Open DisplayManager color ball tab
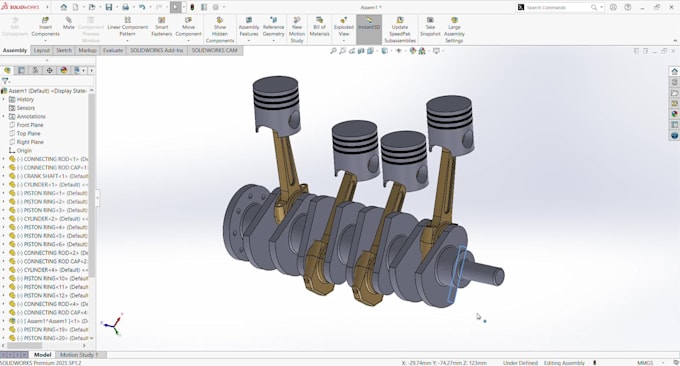This screenshot has height=366, width=680. (64, 70)
